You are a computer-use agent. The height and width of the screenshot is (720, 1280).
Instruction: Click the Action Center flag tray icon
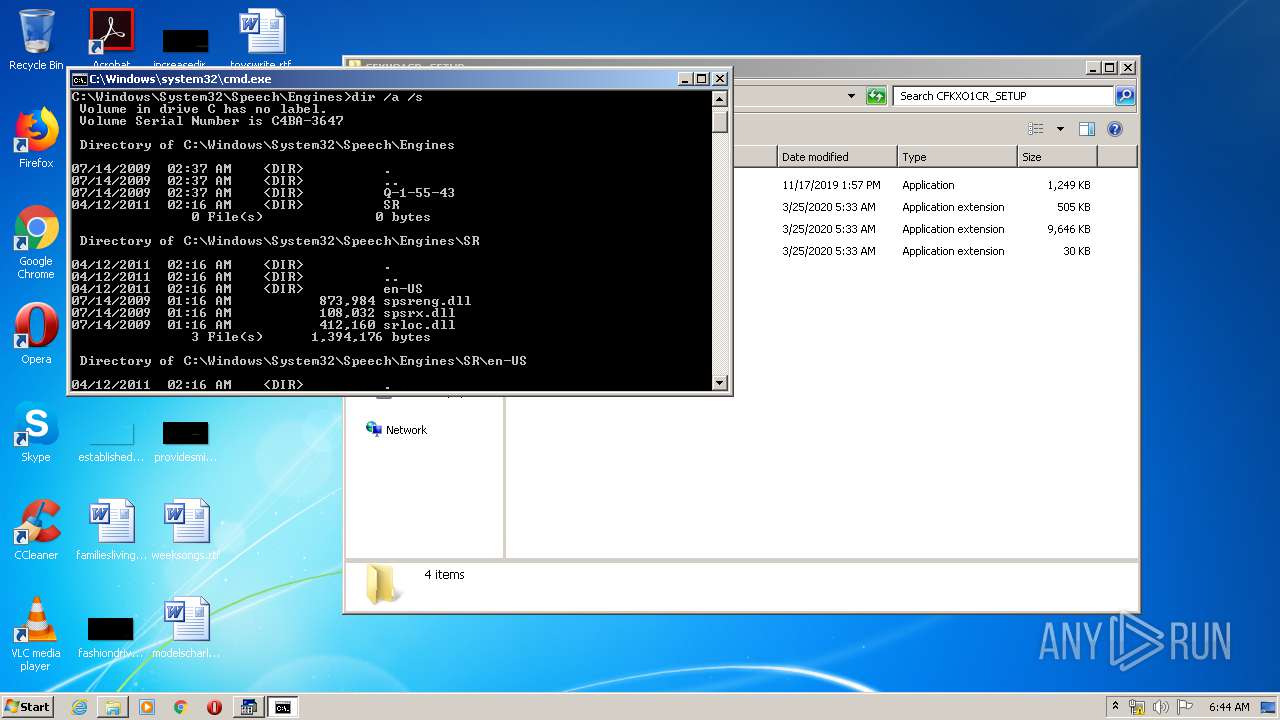tap(1184, 707)
